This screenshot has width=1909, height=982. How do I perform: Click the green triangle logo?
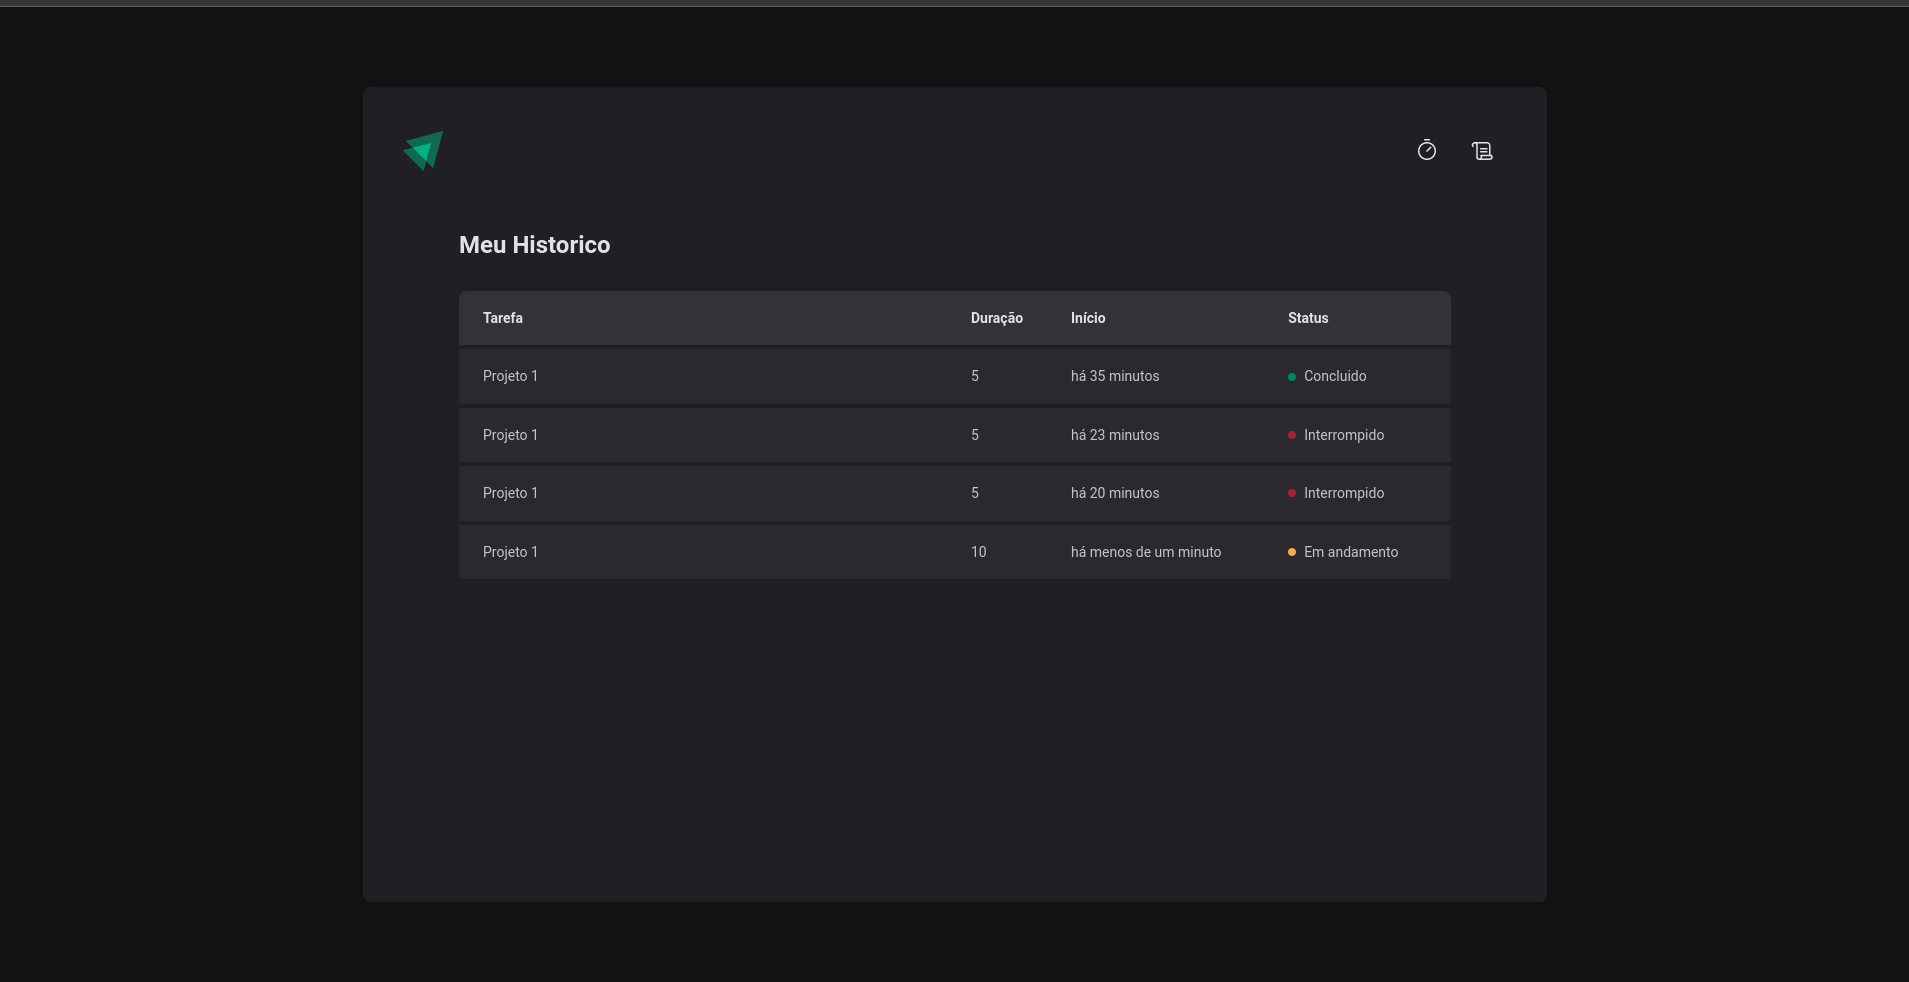[x=423, y=151]
